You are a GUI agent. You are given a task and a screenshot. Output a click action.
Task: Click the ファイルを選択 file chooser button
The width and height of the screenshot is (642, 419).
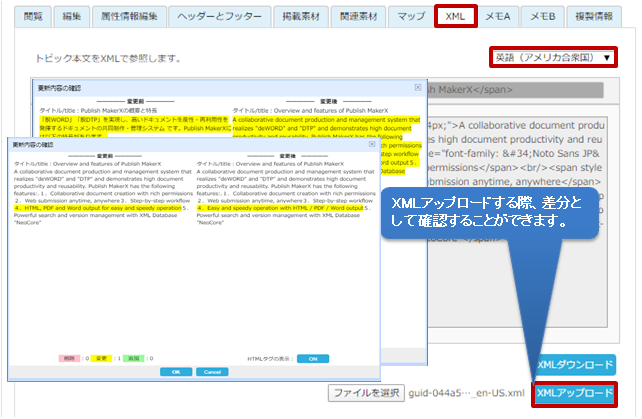coord(366,393)
